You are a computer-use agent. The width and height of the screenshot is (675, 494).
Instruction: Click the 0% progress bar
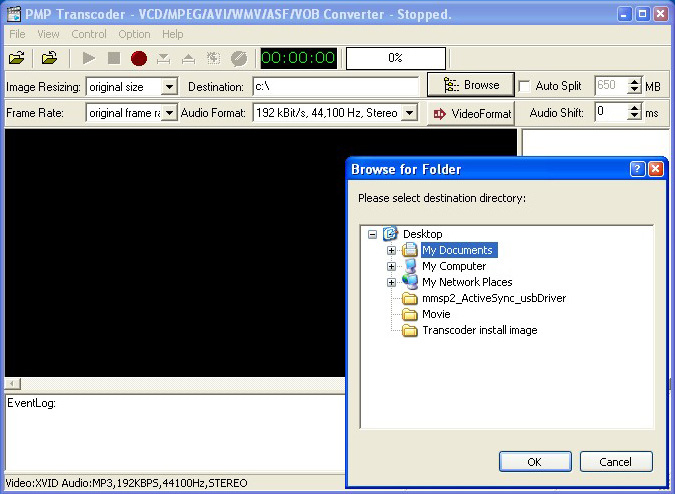396,58
